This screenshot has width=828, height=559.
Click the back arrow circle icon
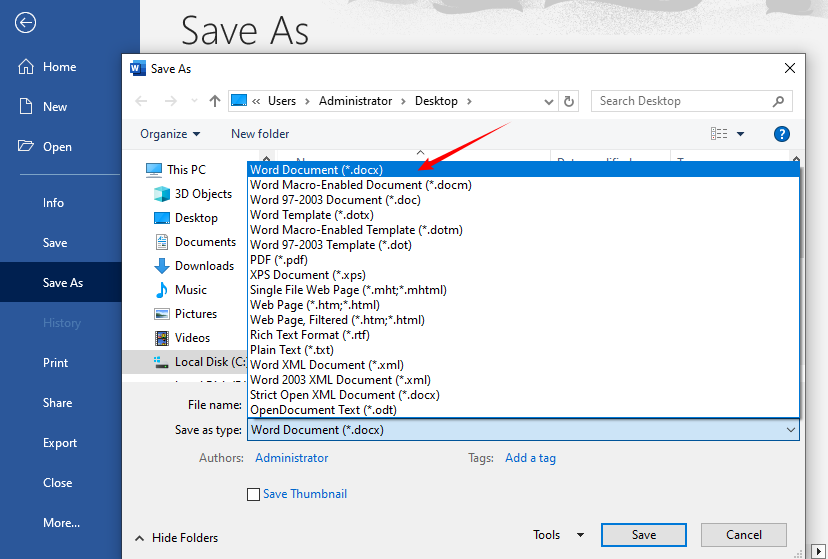(25, 23)
